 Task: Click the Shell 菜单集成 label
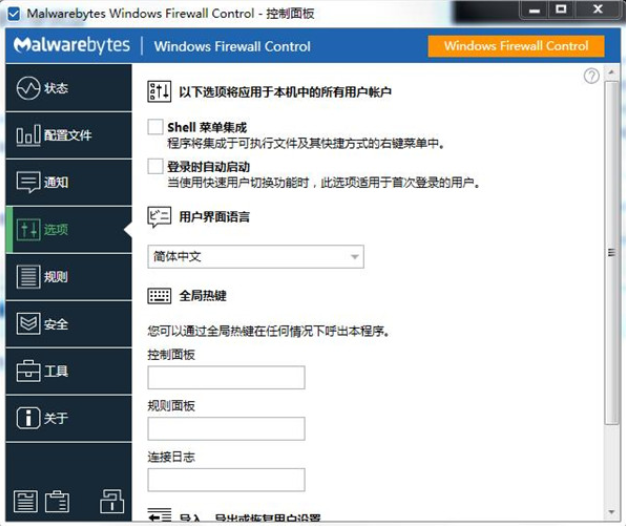tap(207, 127)
